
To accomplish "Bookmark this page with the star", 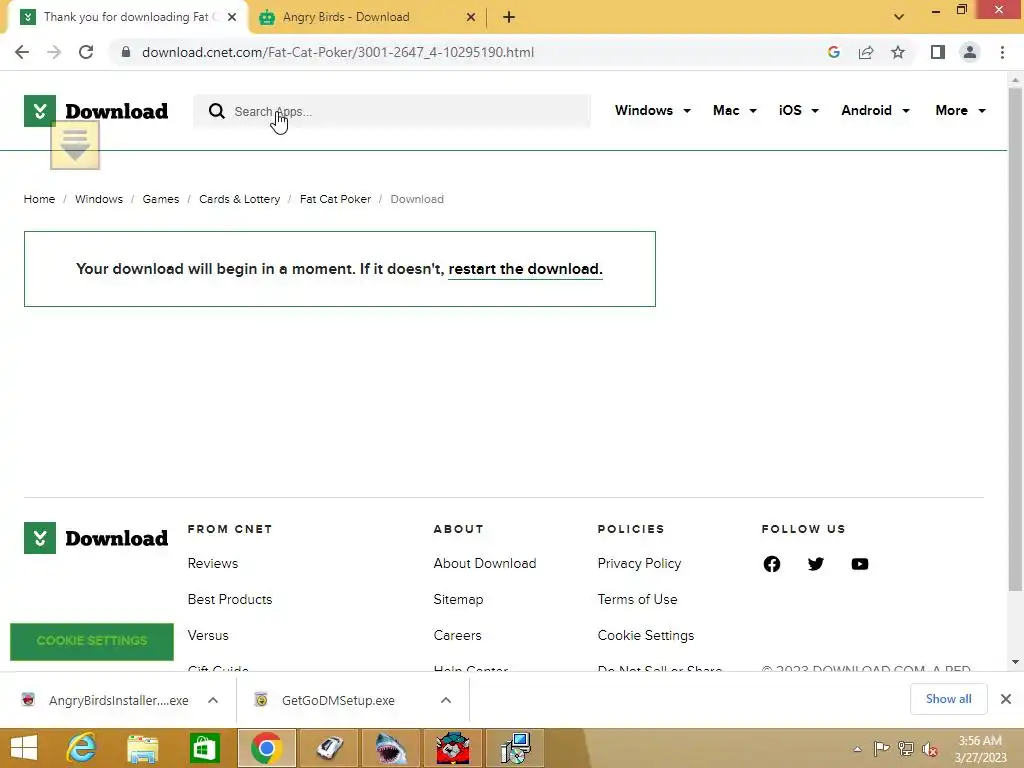I will [898, 52].
